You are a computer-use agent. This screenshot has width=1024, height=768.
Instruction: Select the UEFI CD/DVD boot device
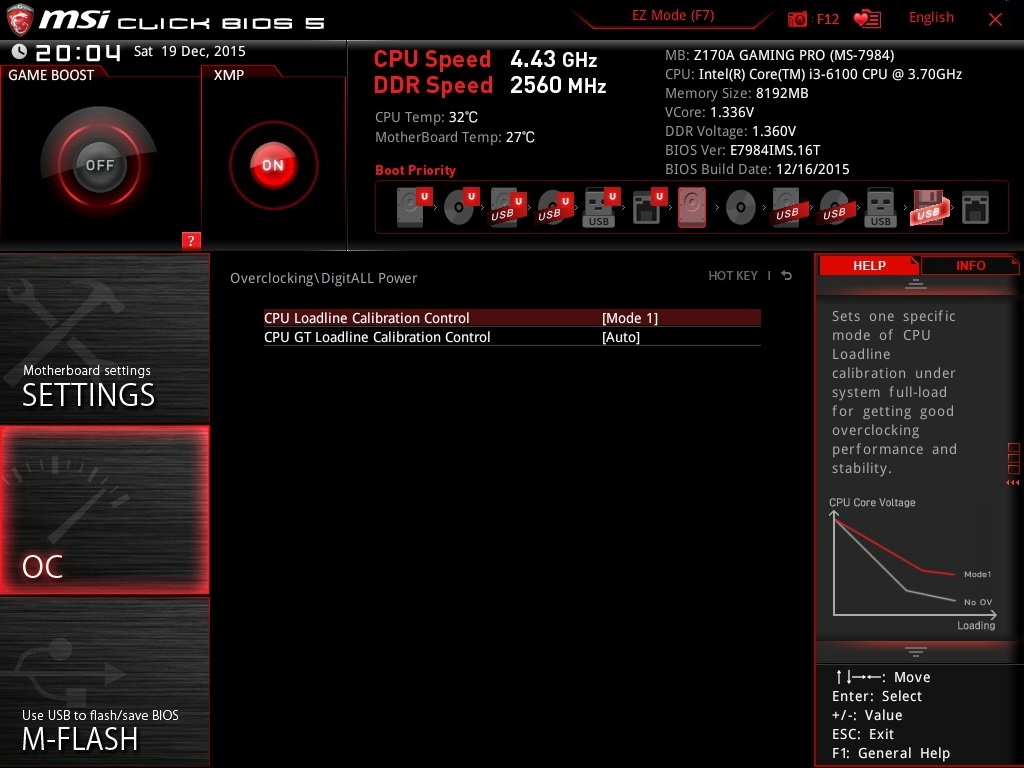461,206
